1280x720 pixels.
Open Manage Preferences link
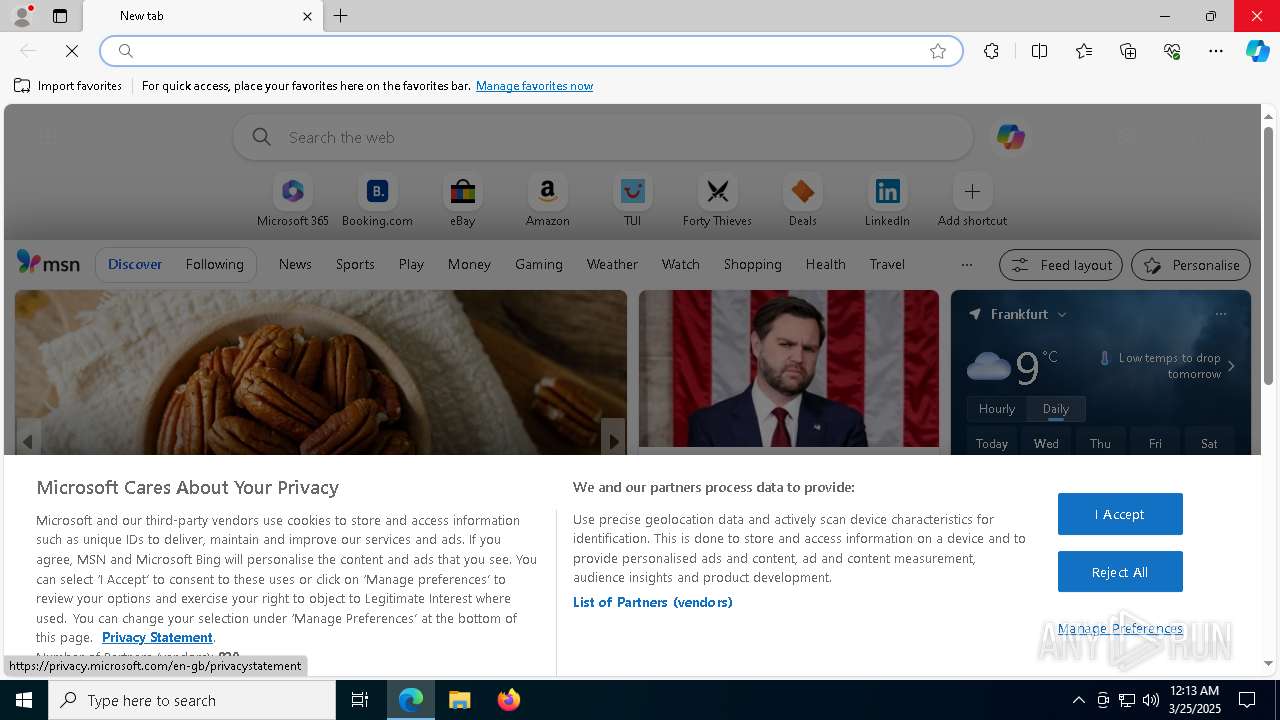pyautogui.click(x=1120, y=628)
